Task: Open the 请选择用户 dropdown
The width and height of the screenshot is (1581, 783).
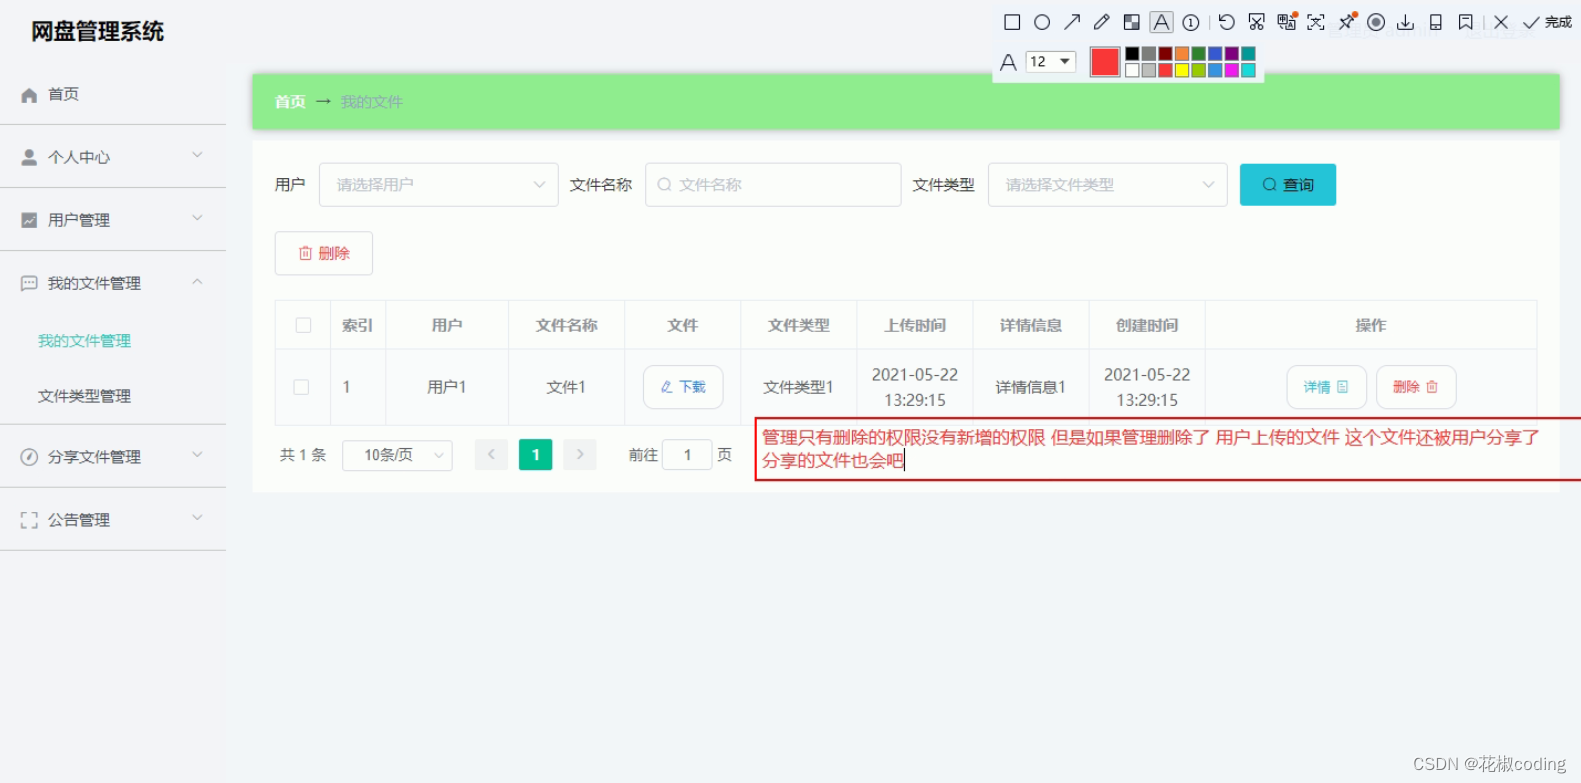Action: (x=438, y=185)
